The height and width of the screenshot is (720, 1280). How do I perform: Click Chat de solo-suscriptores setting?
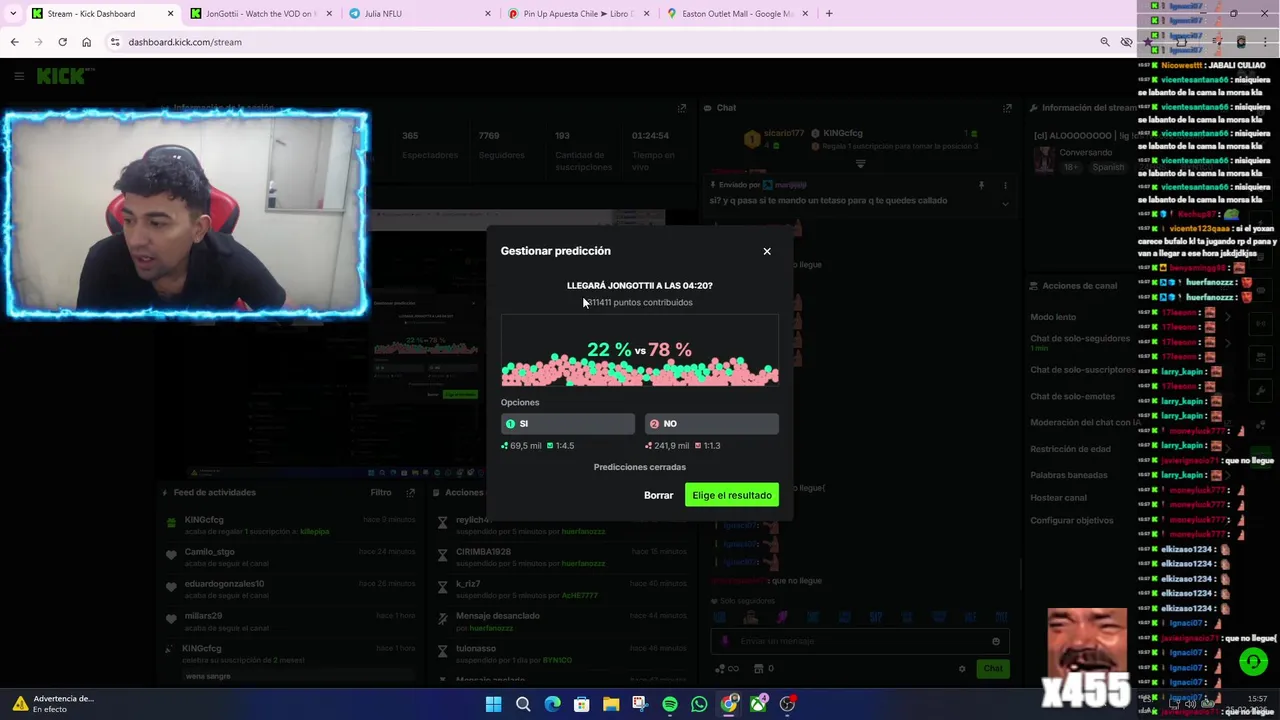pos(1083,370)
